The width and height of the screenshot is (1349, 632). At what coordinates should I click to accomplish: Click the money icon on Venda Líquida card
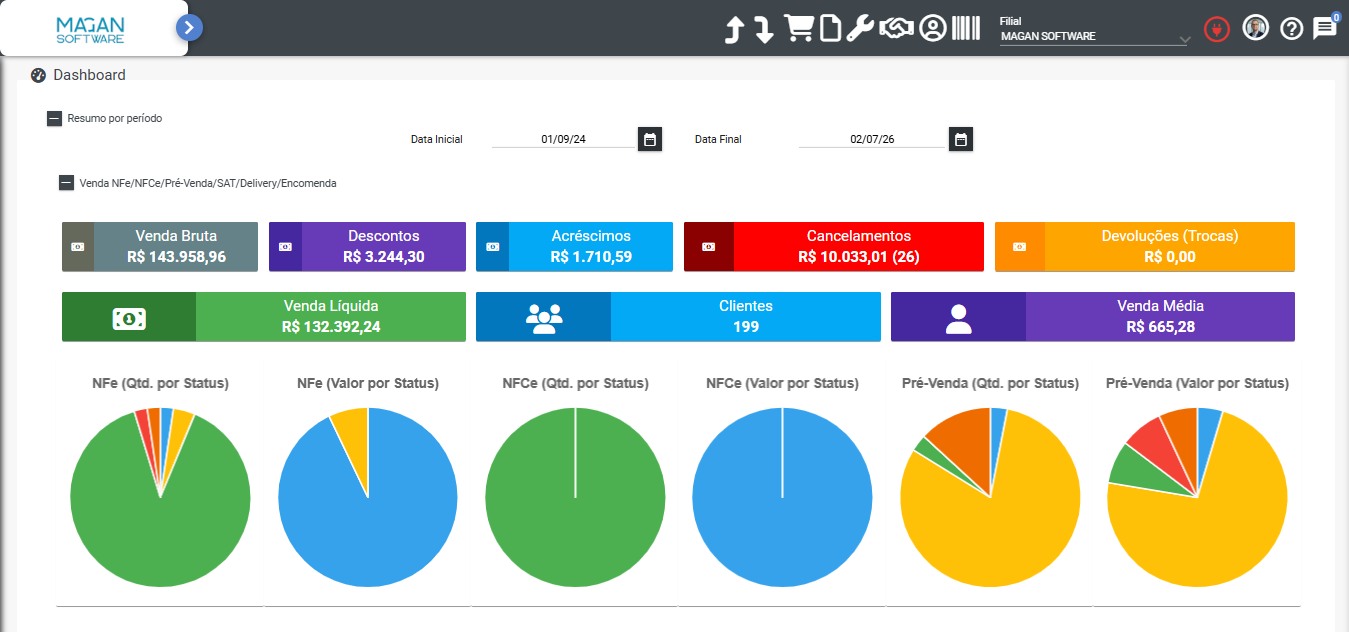coord(129,318)
